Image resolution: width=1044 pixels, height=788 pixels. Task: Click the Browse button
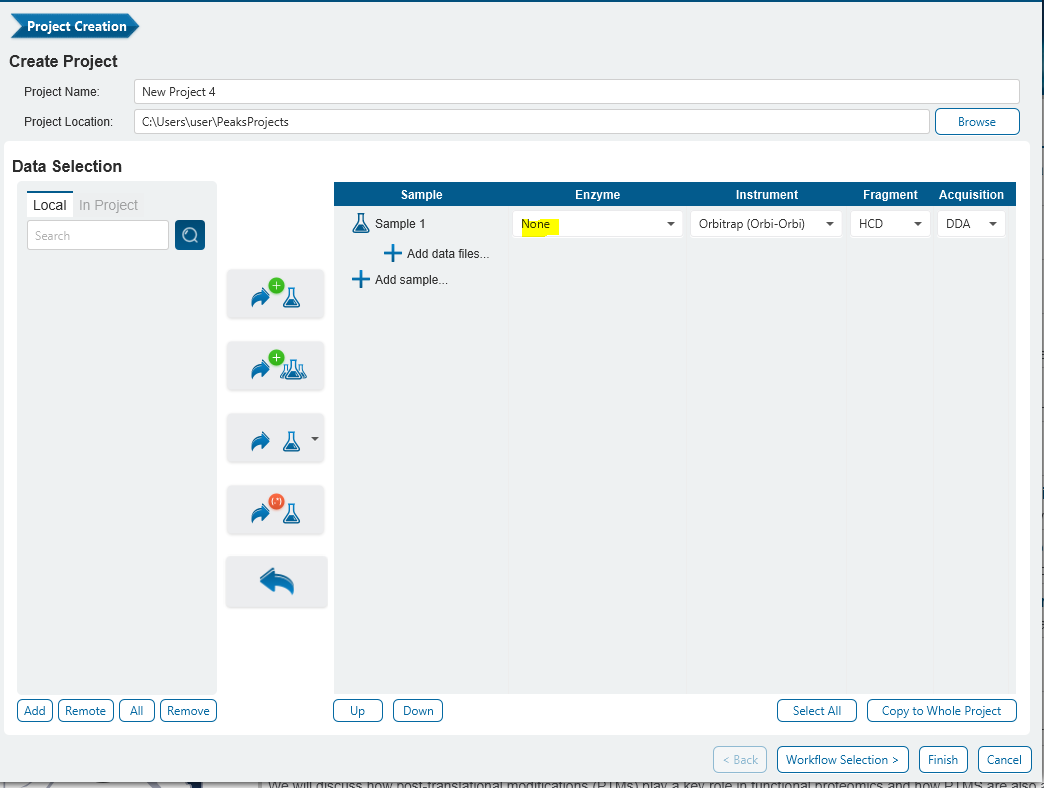click(x=977, y=122)
